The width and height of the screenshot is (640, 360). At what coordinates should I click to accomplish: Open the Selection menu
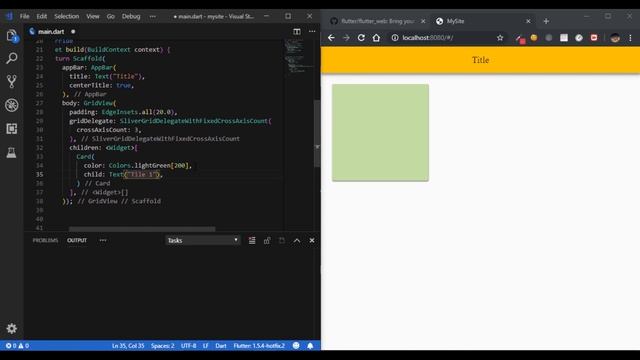pos(67,16)
